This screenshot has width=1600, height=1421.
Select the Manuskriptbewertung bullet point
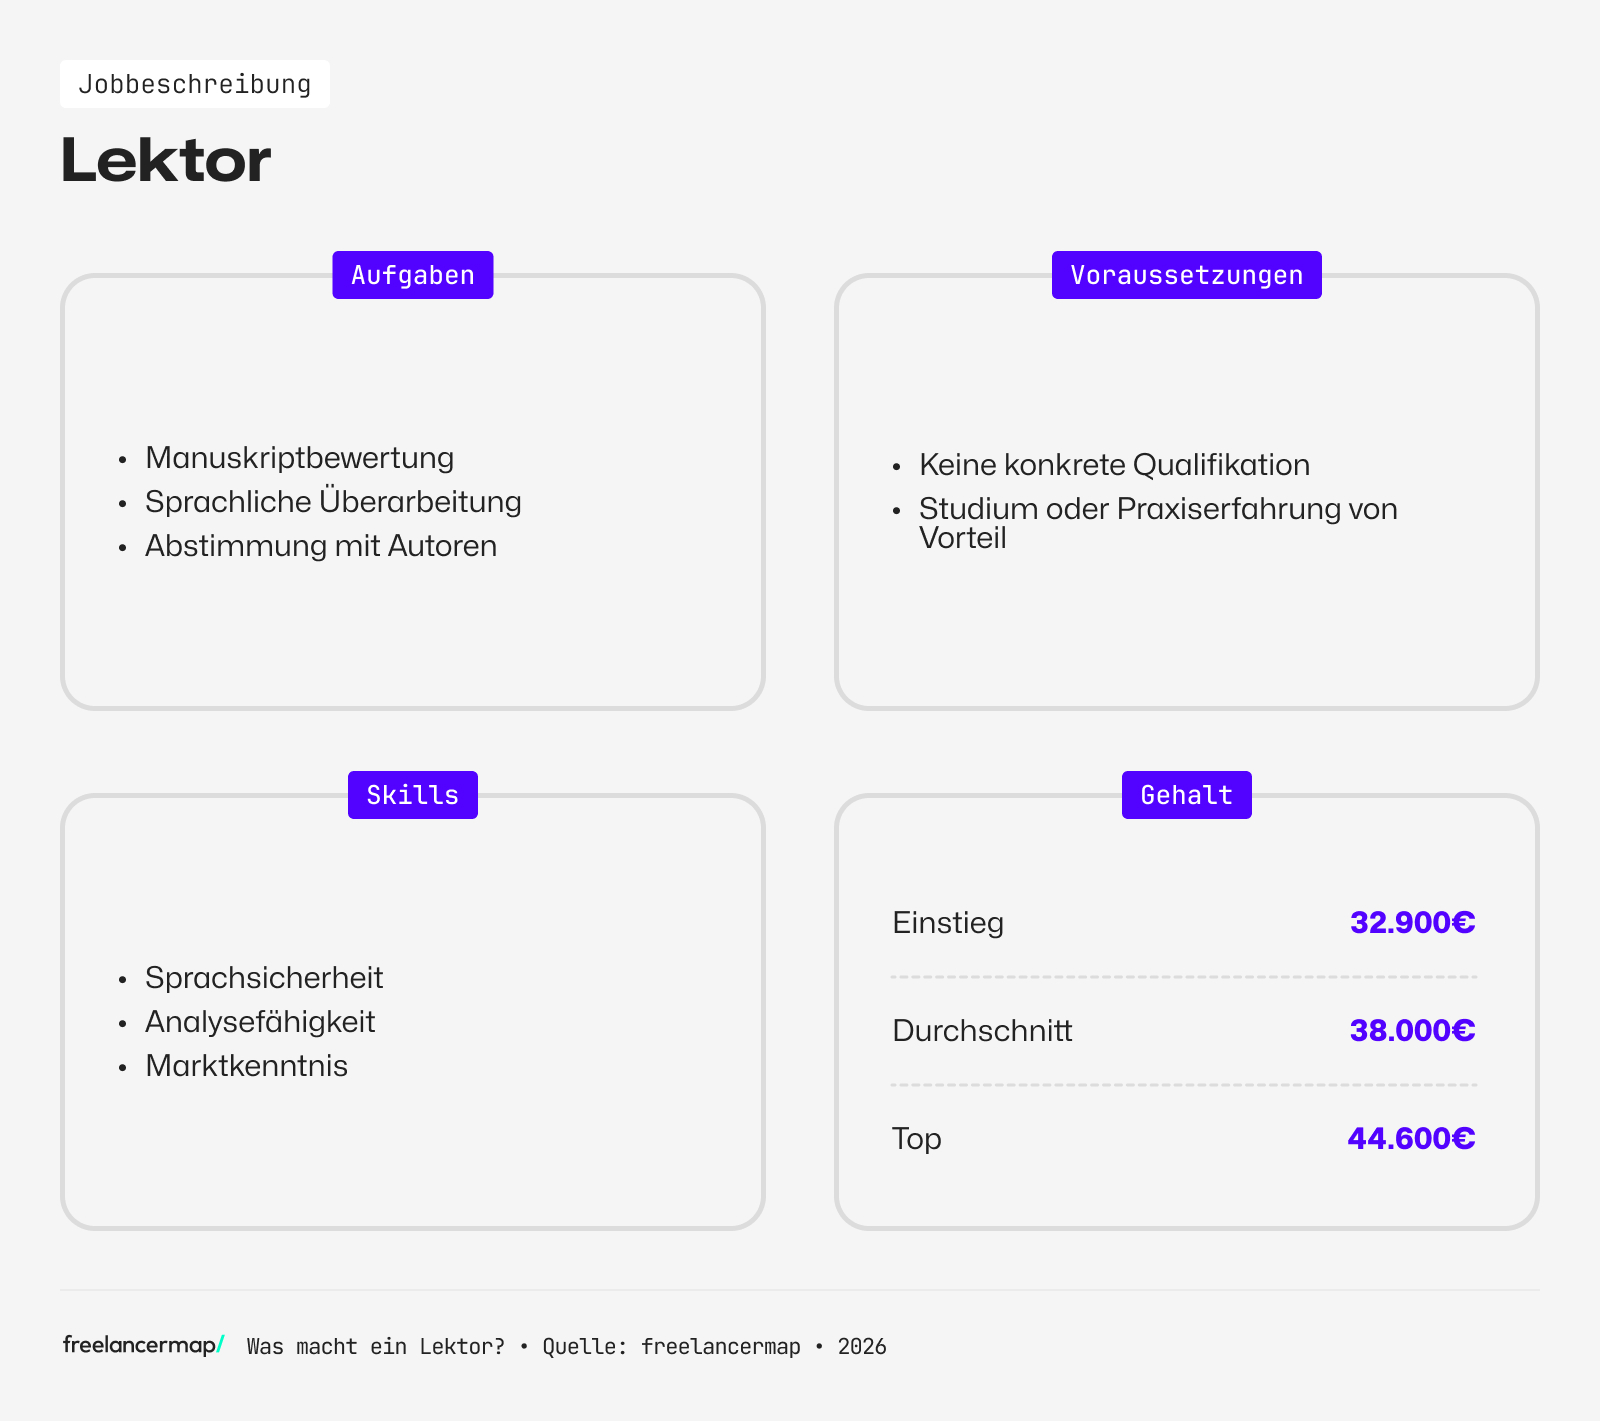[x=299, y=457]
